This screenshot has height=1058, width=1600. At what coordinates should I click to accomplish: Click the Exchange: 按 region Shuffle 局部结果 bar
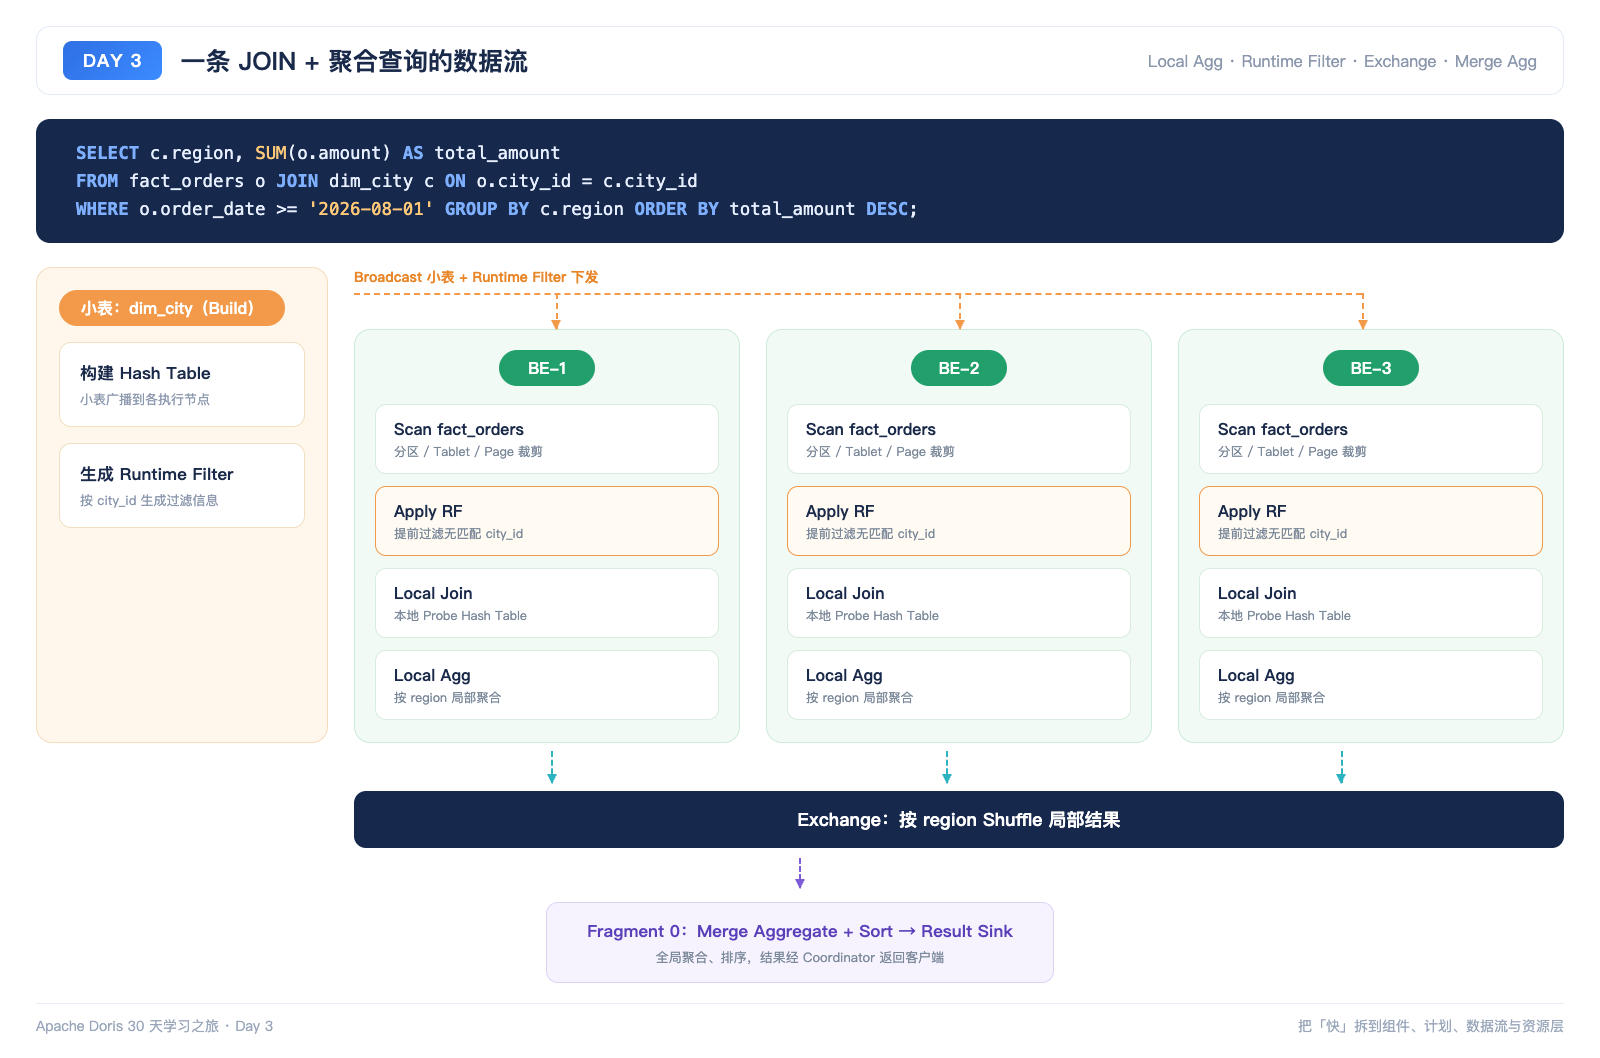pos(959,820)
